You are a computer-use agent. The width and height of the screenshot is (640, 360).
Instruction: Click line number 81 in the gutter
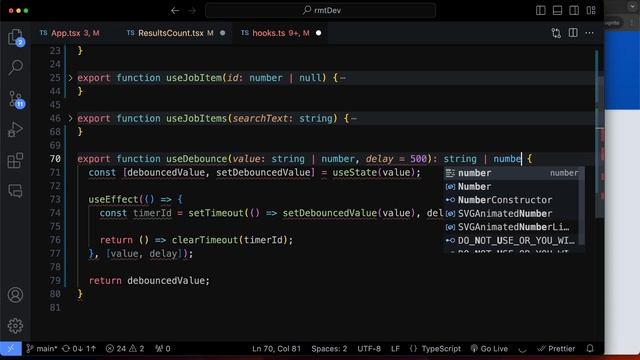point(55,307)
